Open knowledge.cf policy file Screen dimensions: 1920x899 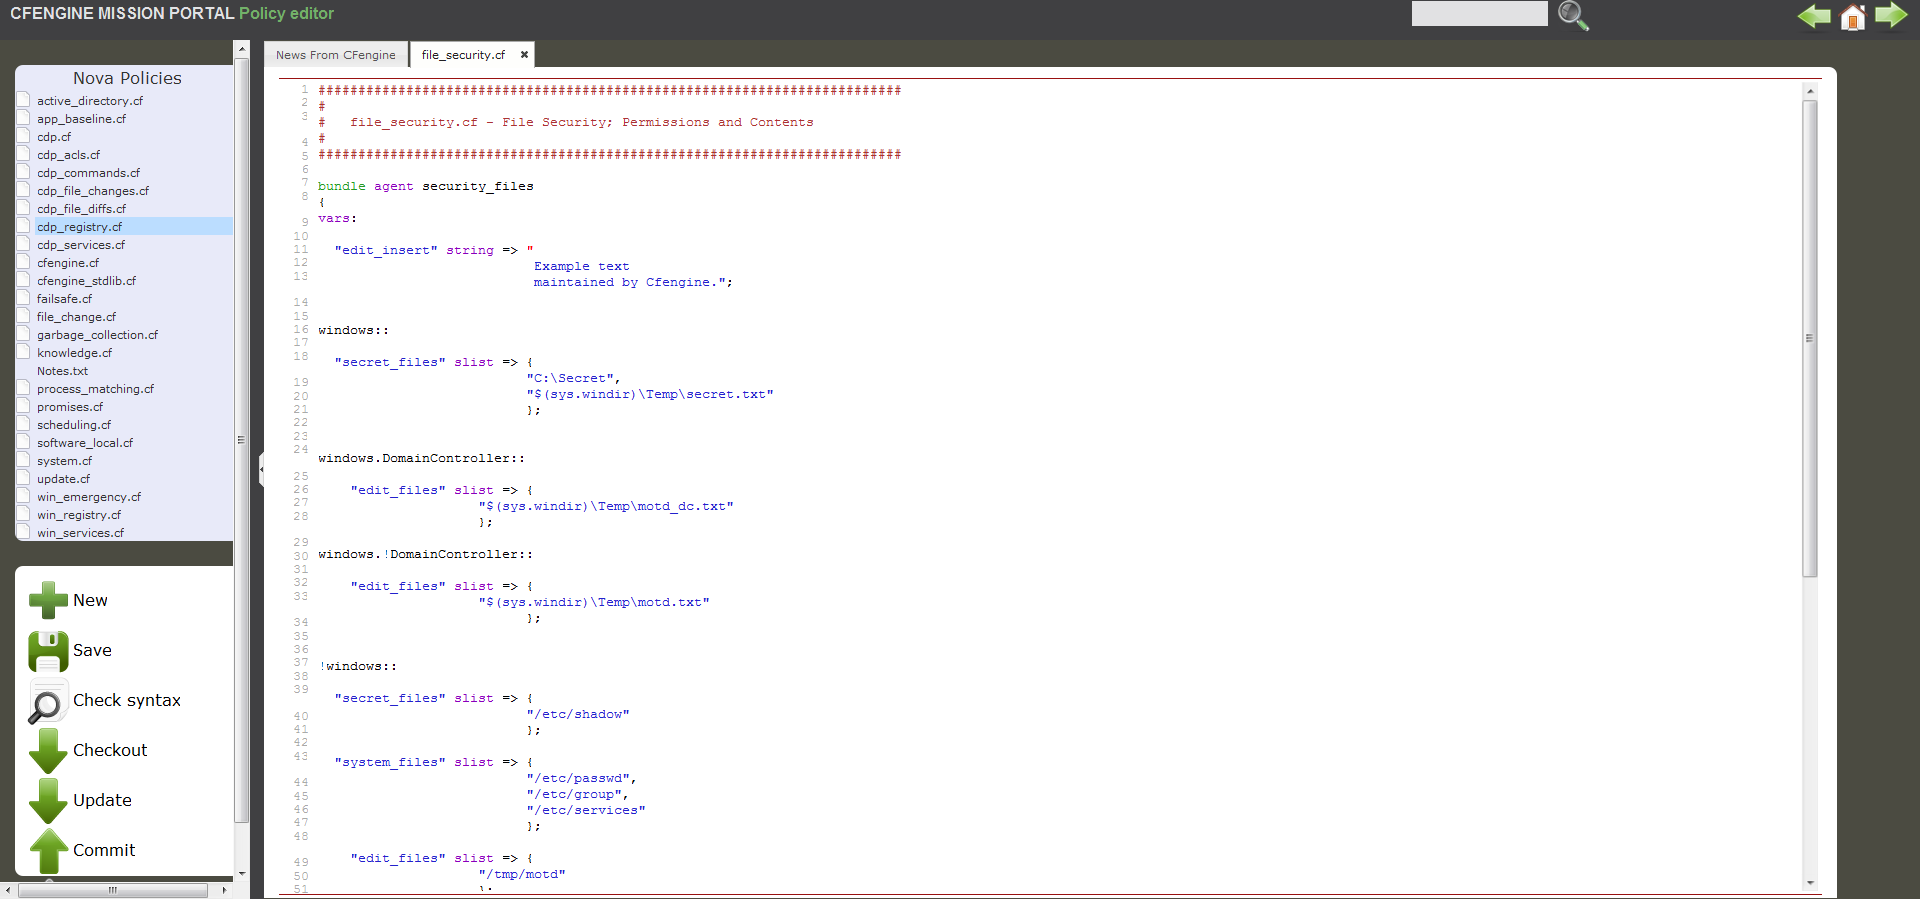coord(74,353)
